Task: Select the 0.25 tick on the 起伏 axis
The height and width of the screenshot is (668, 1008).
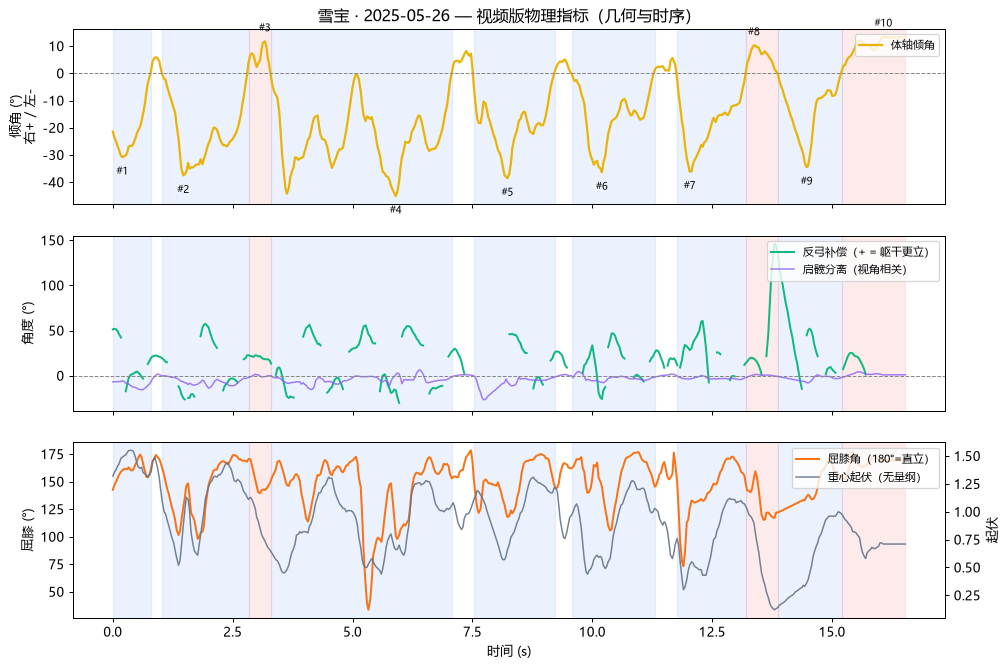Action: pos(967,596)
